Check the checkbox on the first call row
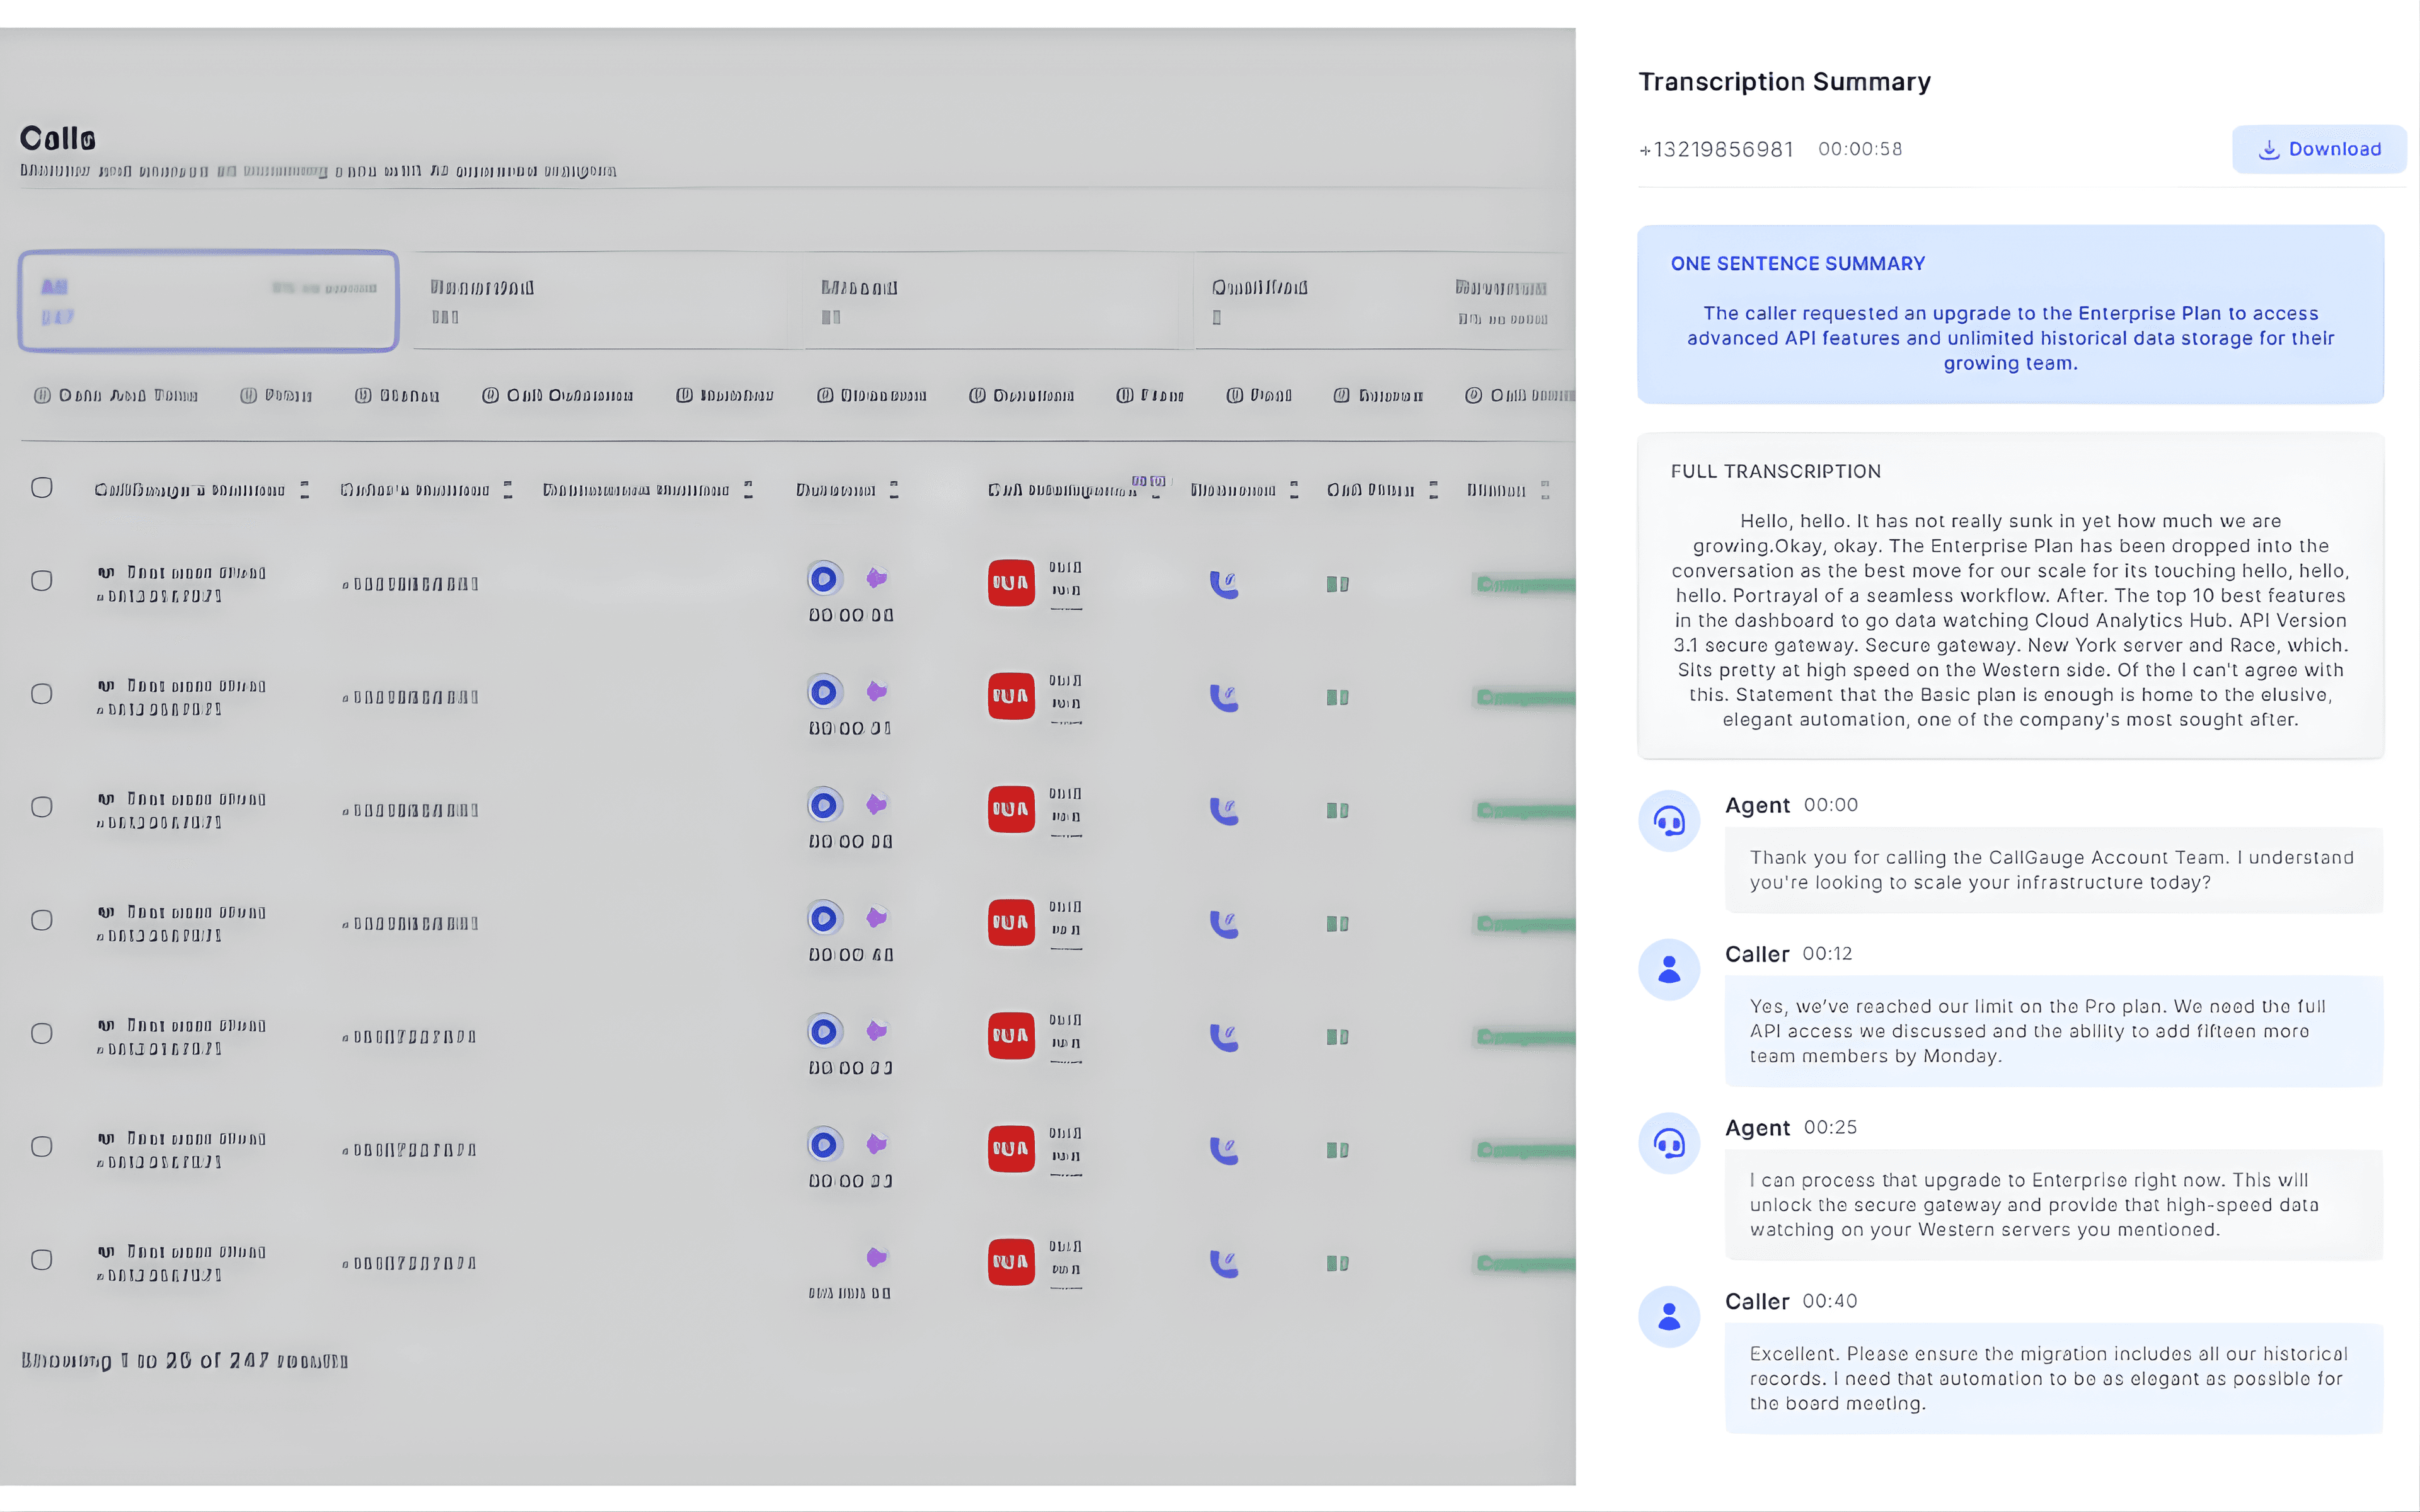Screen dimensions: 2420x1512 pyautogui.click(x=41, y=580)
